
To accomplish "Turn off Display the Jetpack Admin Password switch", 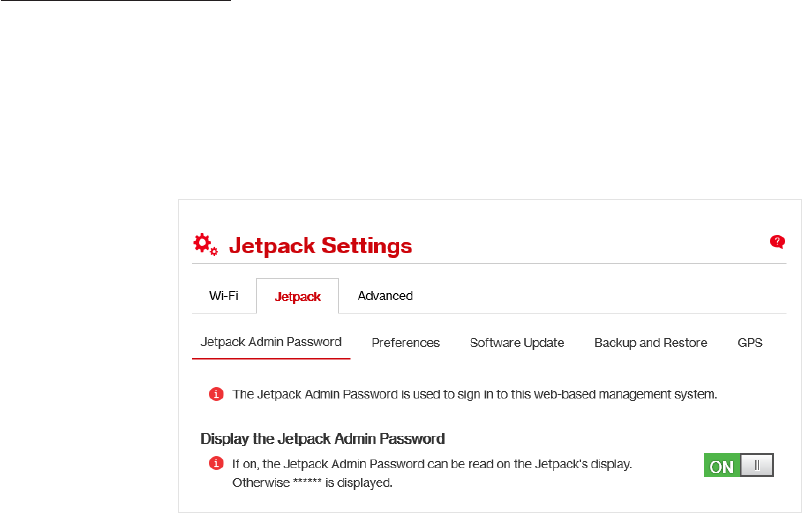I will tap(739, 465).
